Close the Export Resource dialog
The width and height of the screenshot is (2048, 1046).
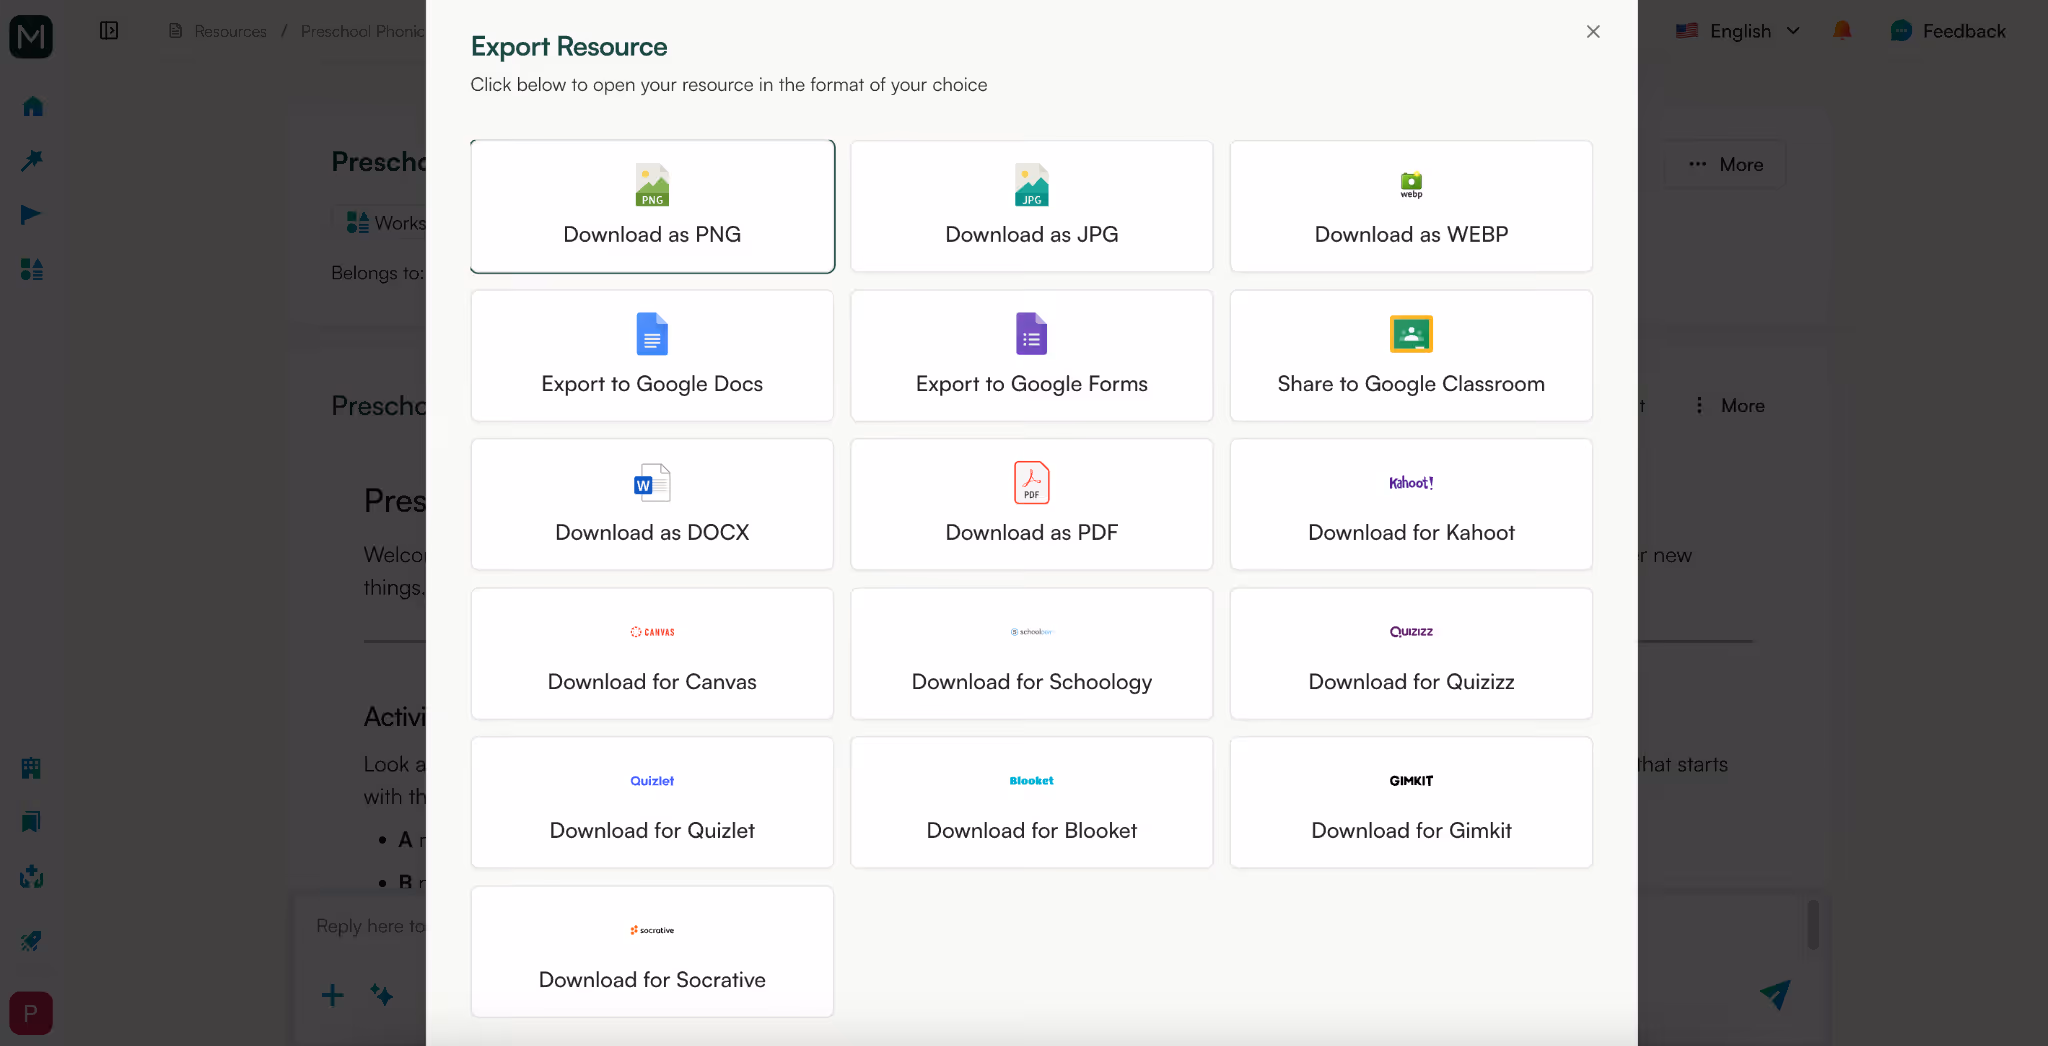(x=1593, y=32)
